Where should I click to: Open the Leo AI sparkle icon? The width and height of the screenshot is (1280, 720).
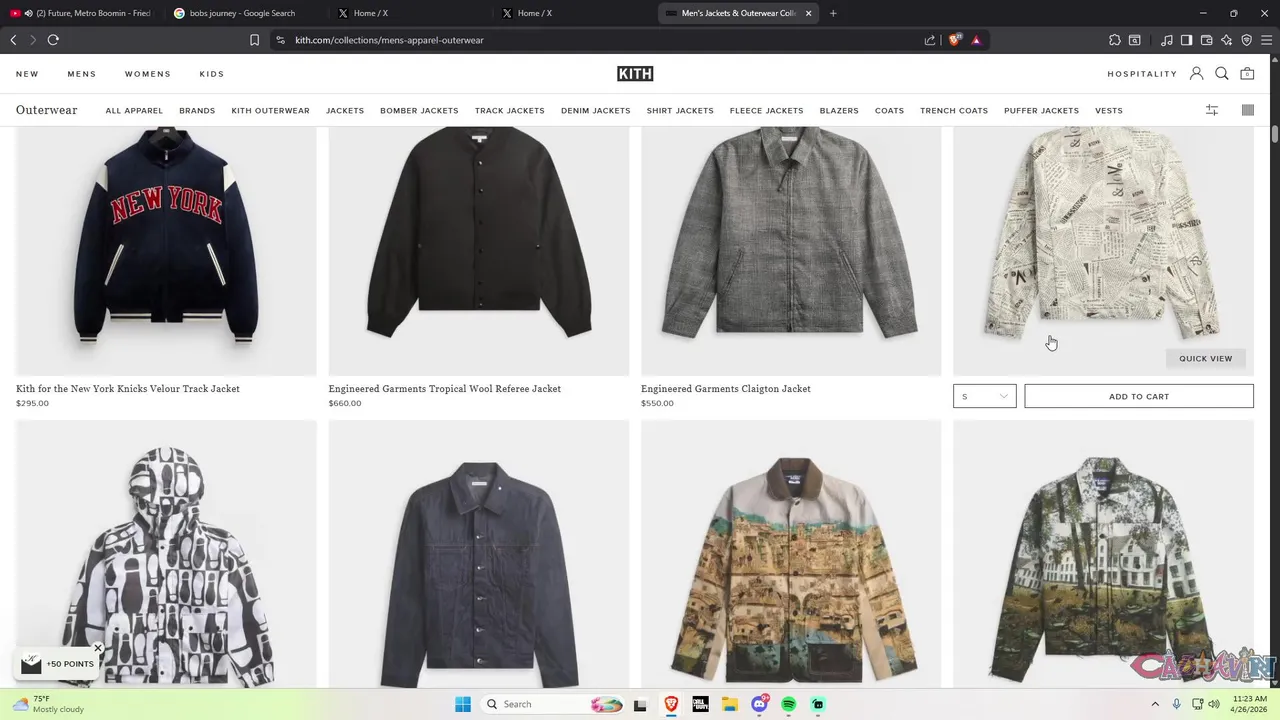click(x=1227, y=40)
